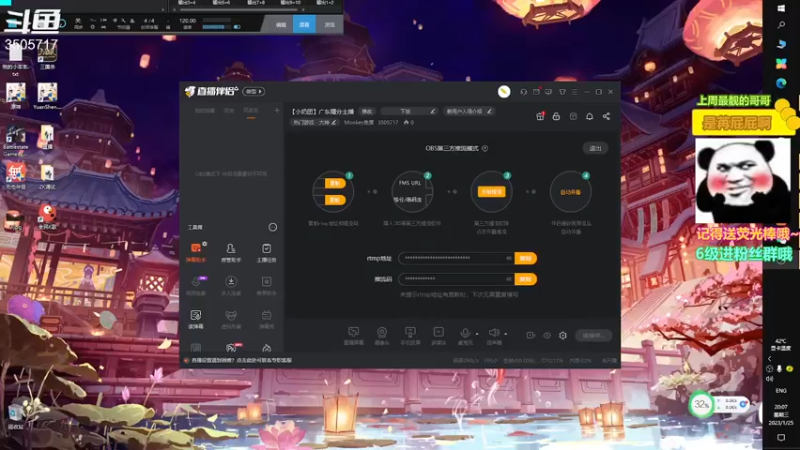Select the highlighted blue tab in top app

click(x=304, y=24)
